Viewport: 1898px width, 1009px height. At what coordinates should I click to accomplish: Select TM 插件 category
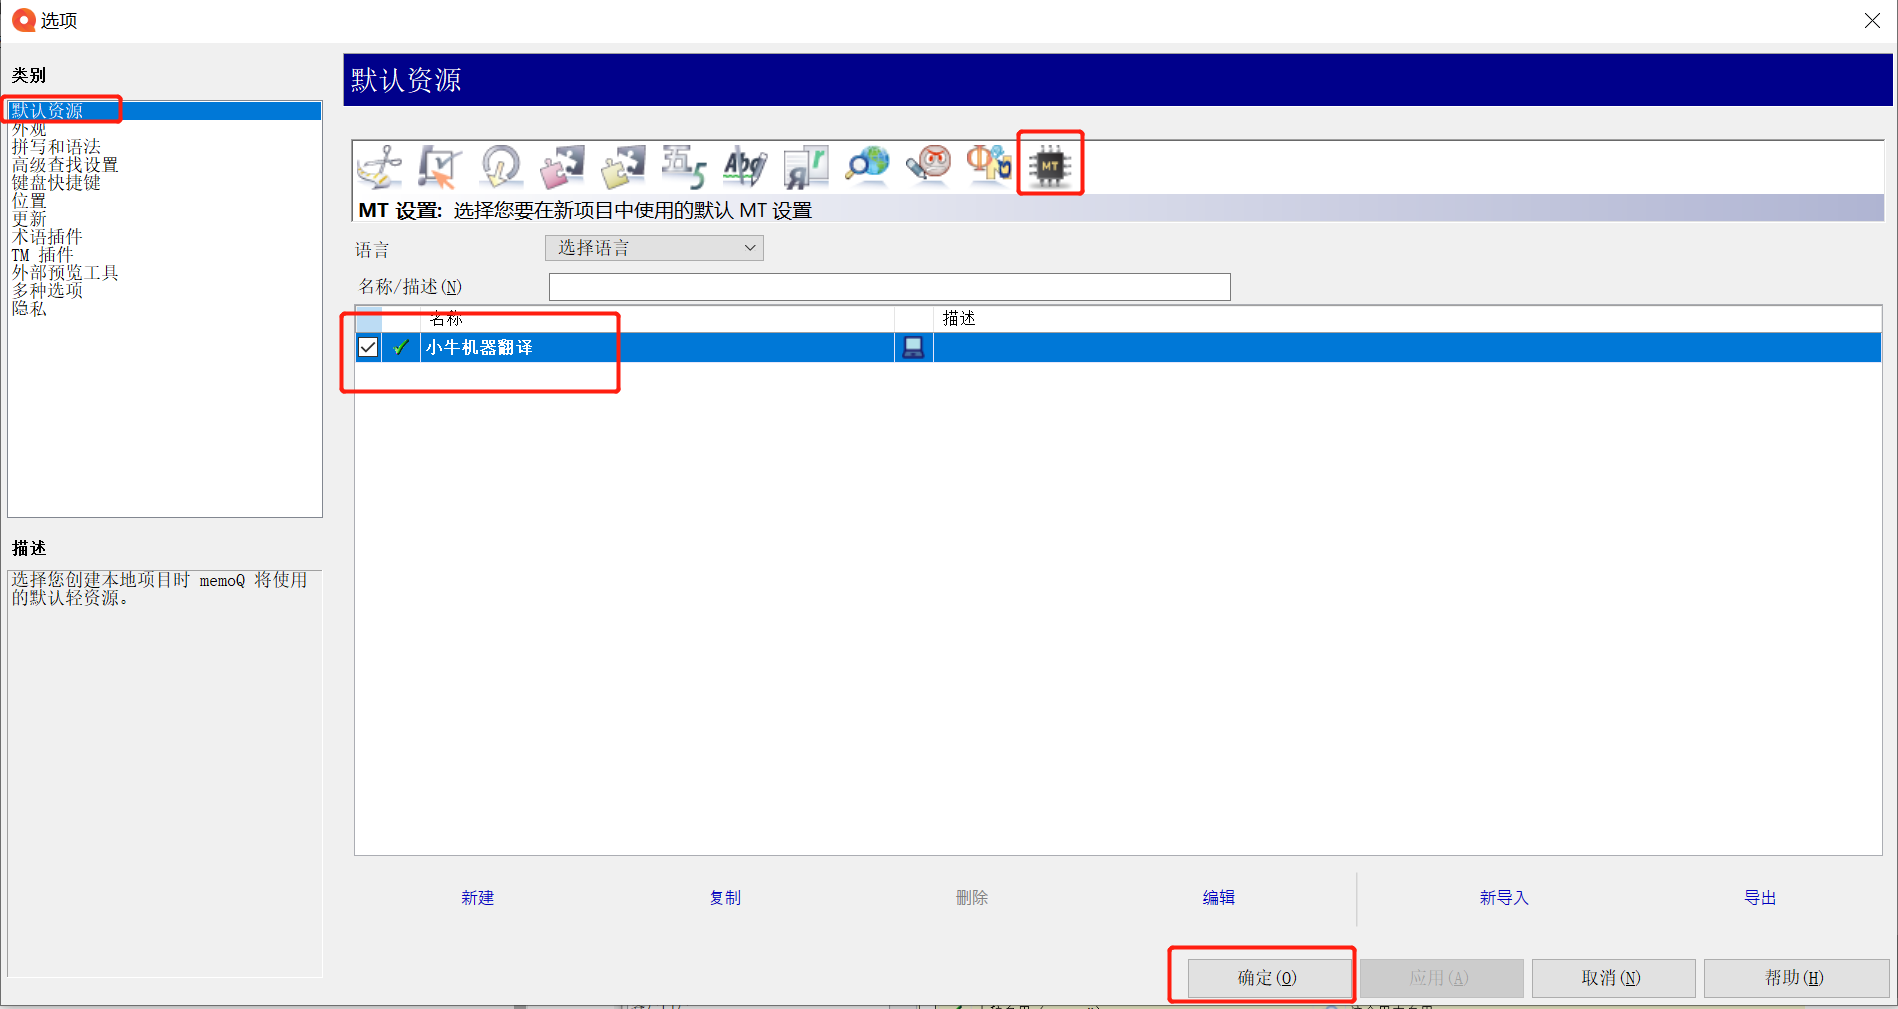pyautogui.click(x=43, y=255)
